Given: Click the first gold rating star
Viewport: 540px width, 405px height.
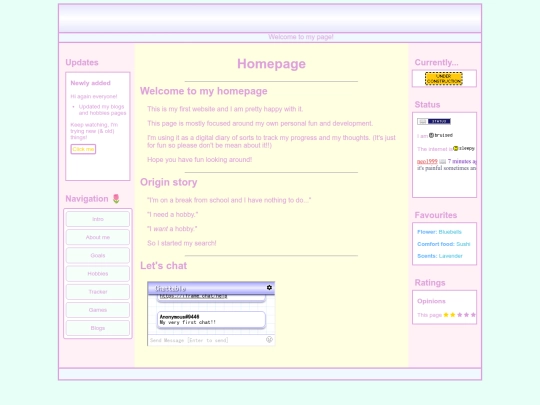Looking at the screenshot, I should point(446,315).
